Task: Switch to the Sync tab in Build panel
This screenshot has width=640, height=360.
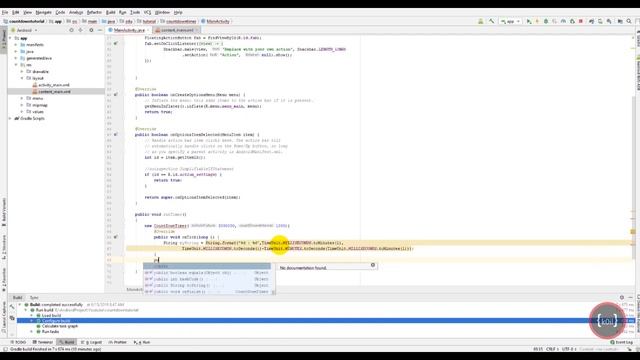Action: (34, 298)
